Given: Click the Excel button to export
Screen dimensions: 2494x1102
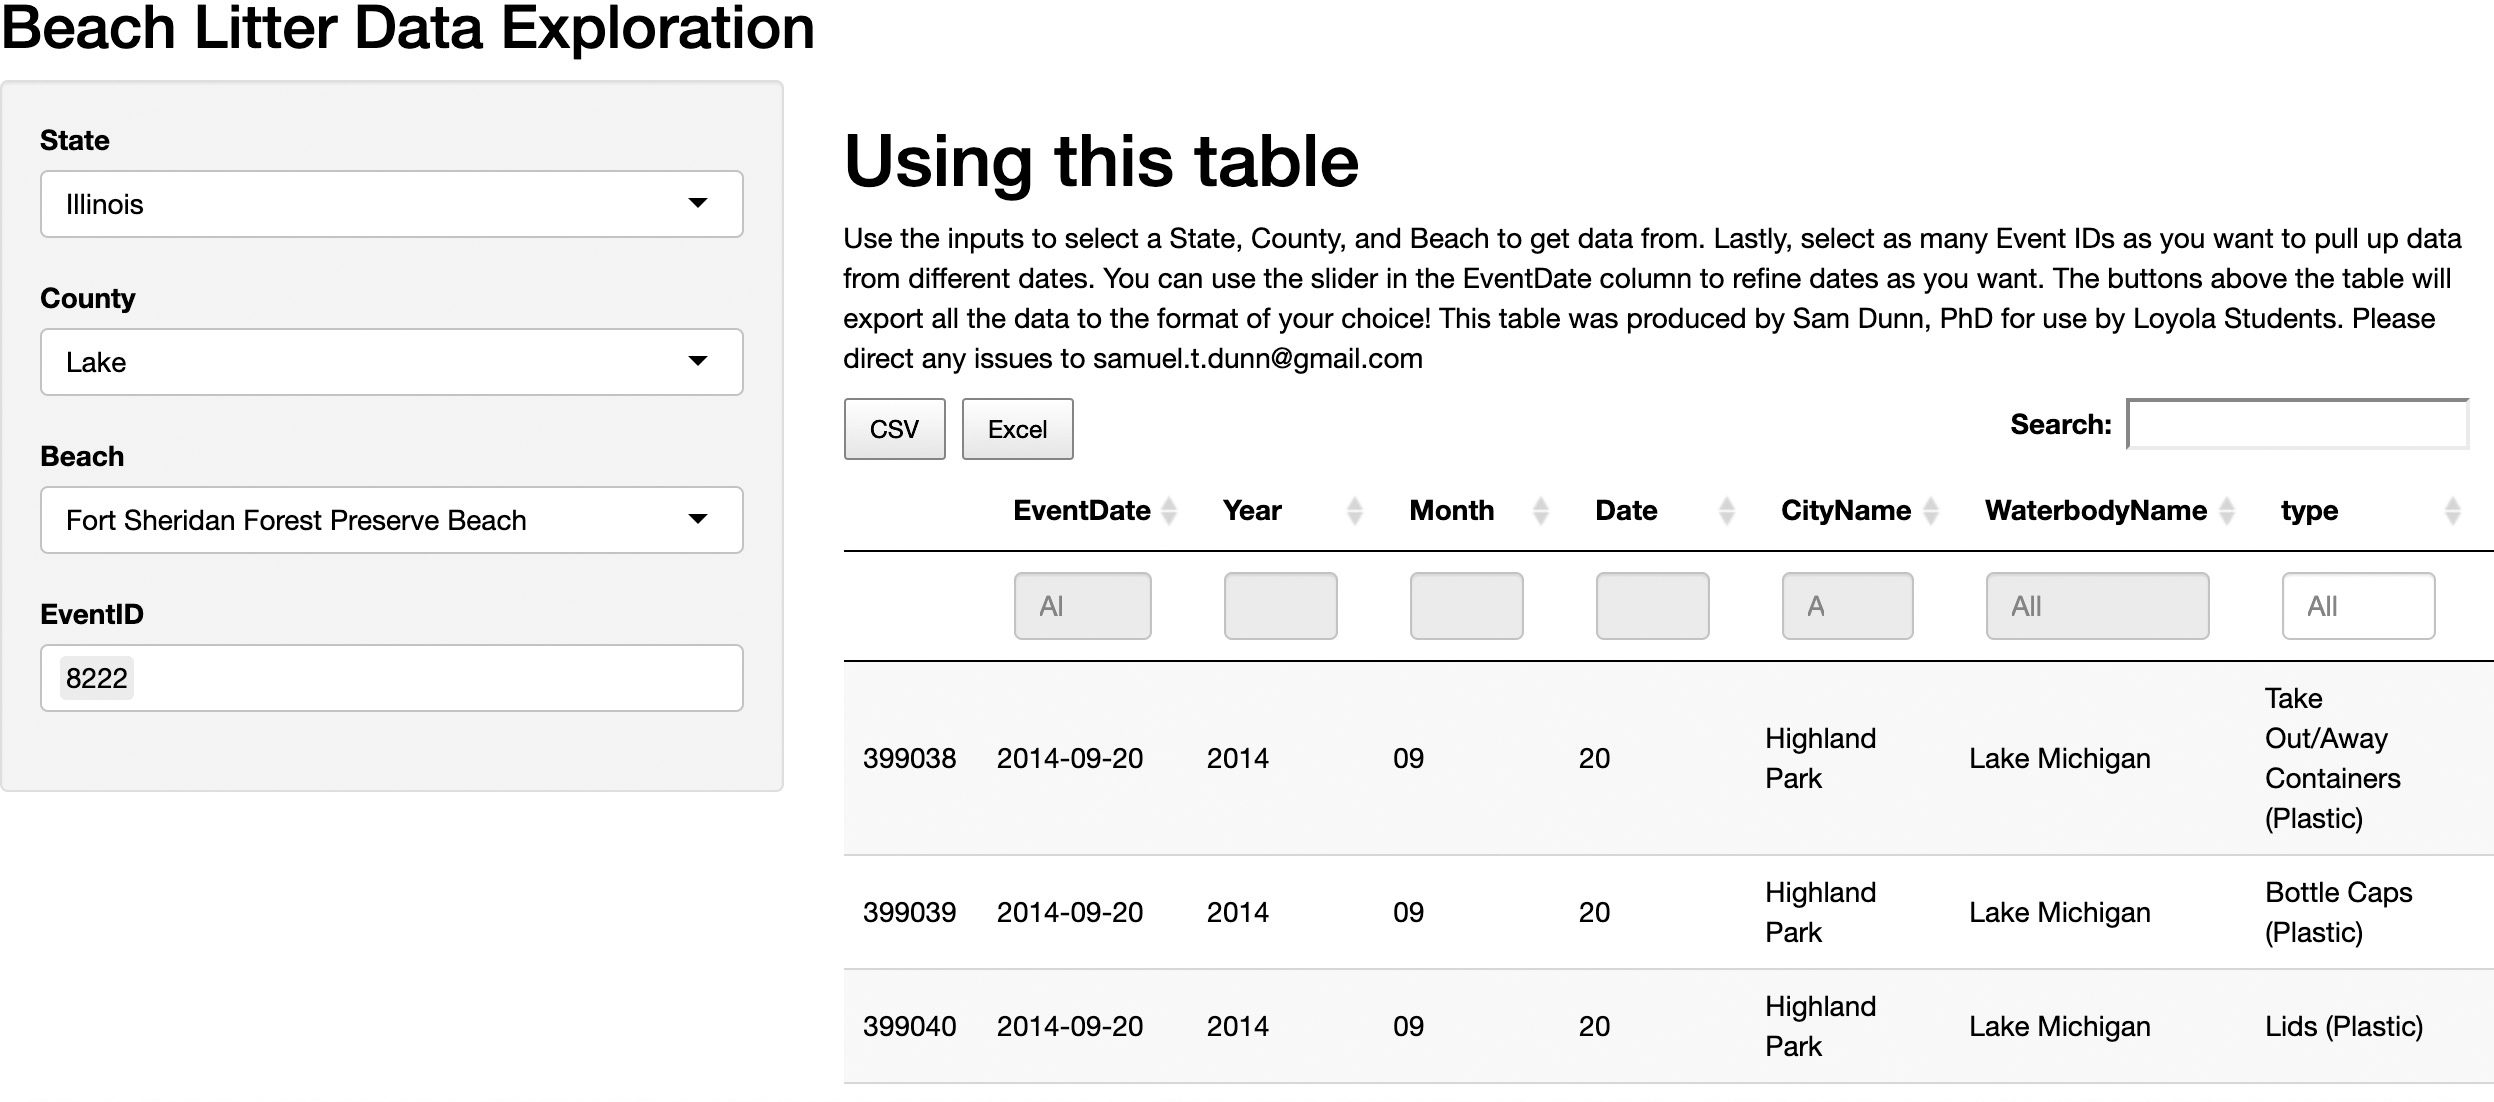Looking at the screenshot, I should point(1016,428).
